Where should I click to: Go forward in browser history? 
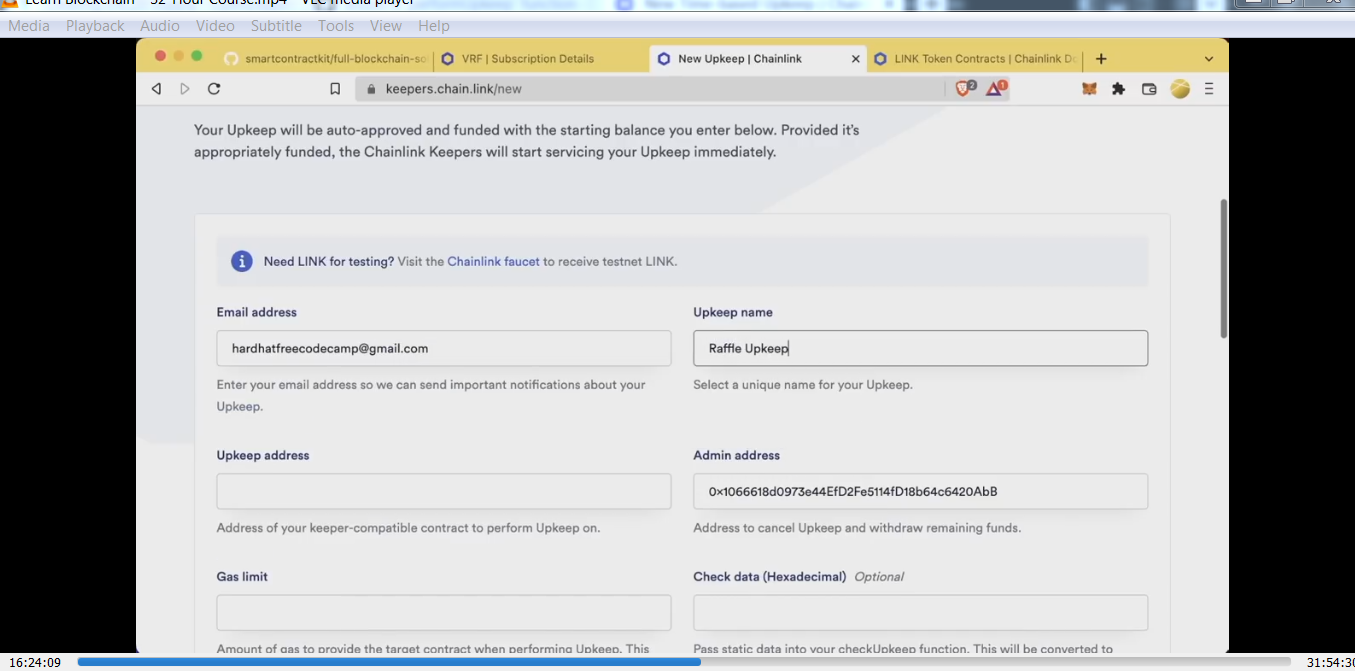185,89
